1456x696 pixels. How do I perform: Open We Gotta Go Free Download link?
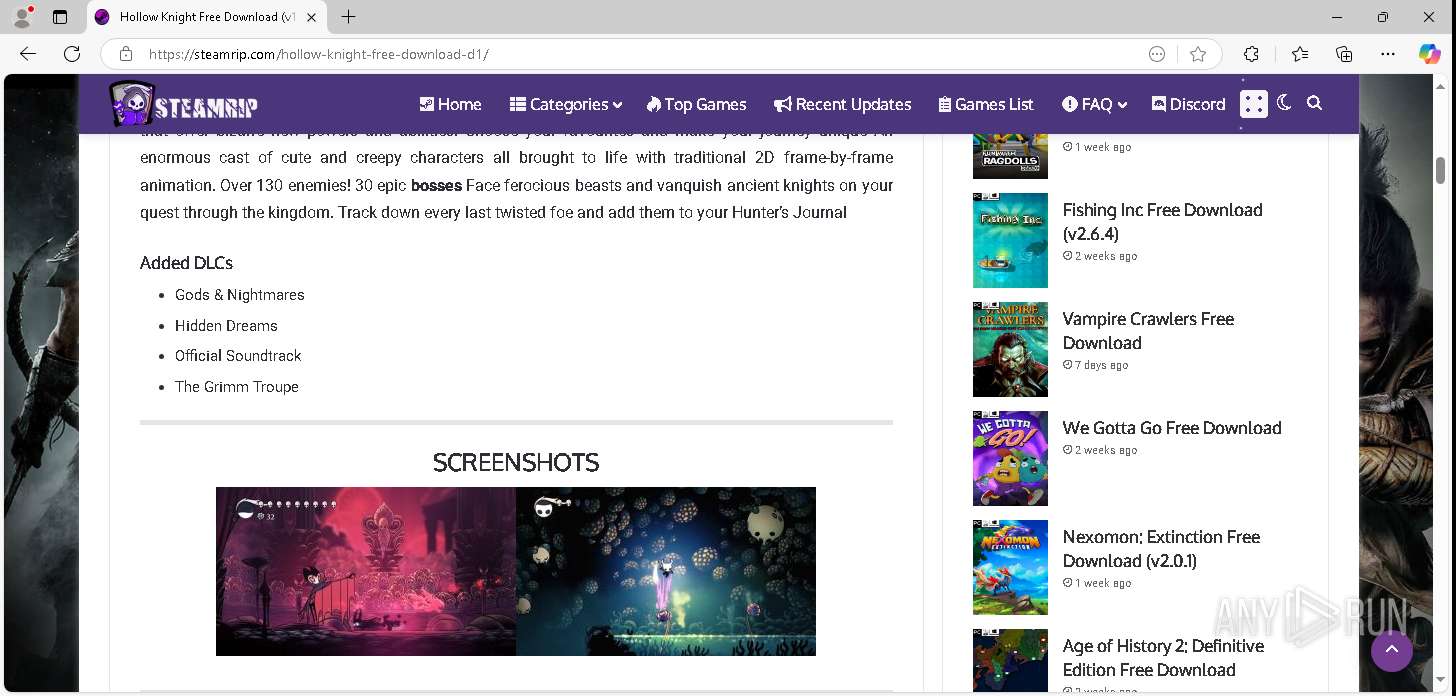click(1171, 428)
